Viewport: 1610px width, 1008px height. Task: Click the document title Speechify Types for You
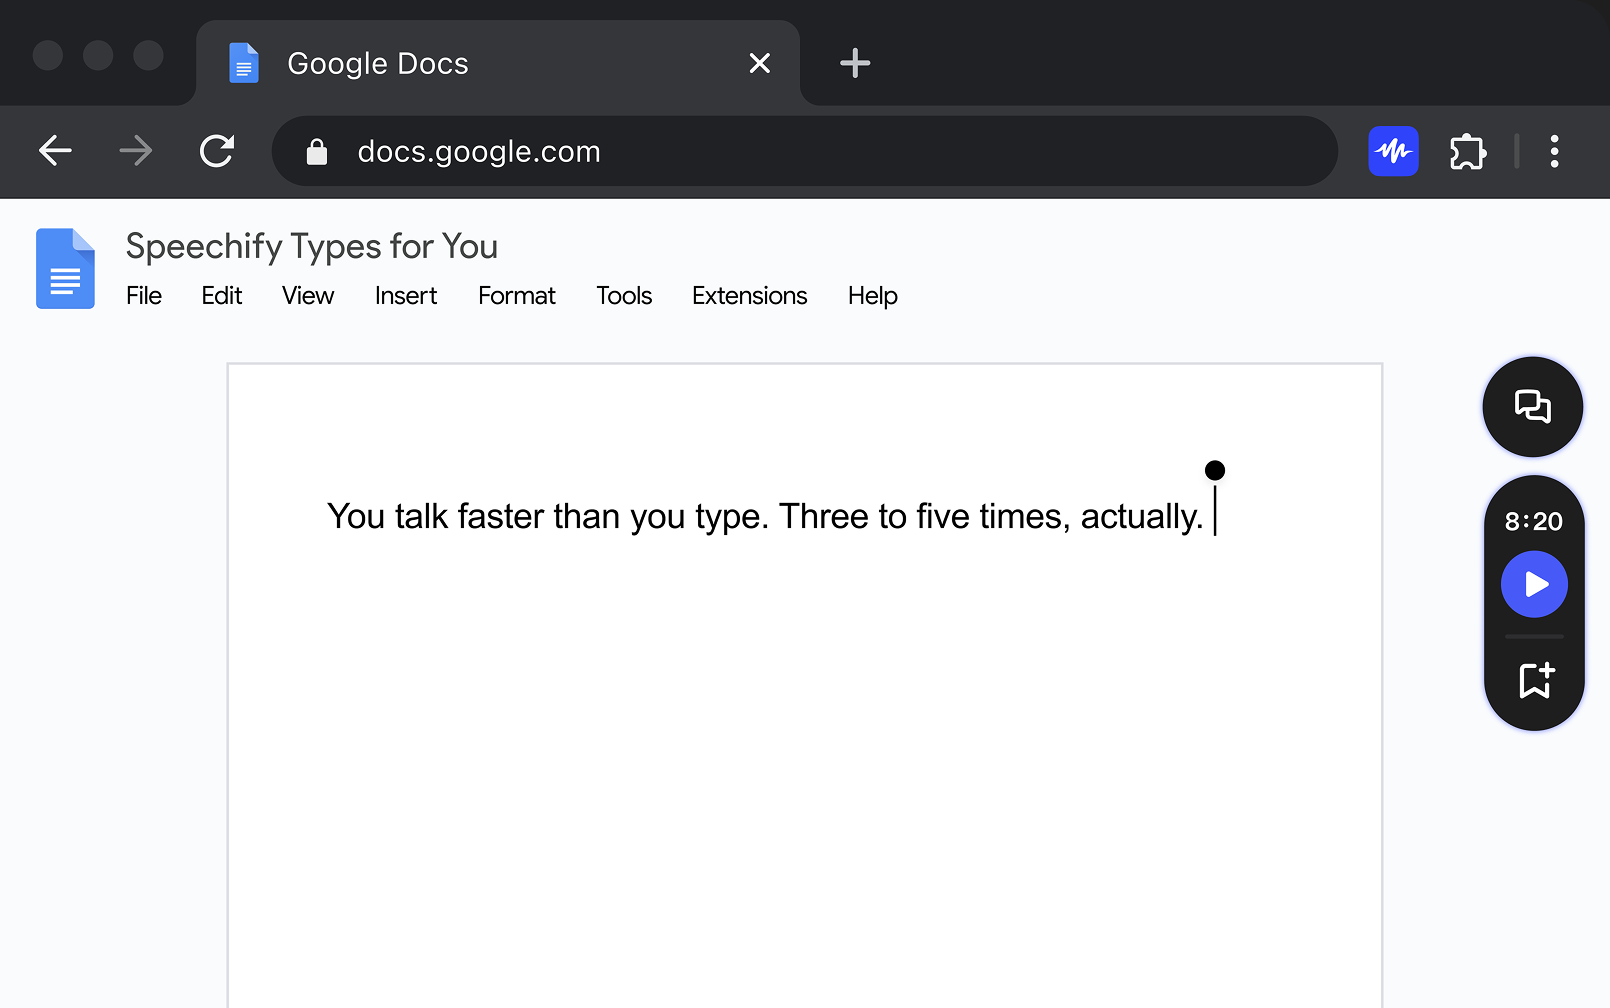311,246
